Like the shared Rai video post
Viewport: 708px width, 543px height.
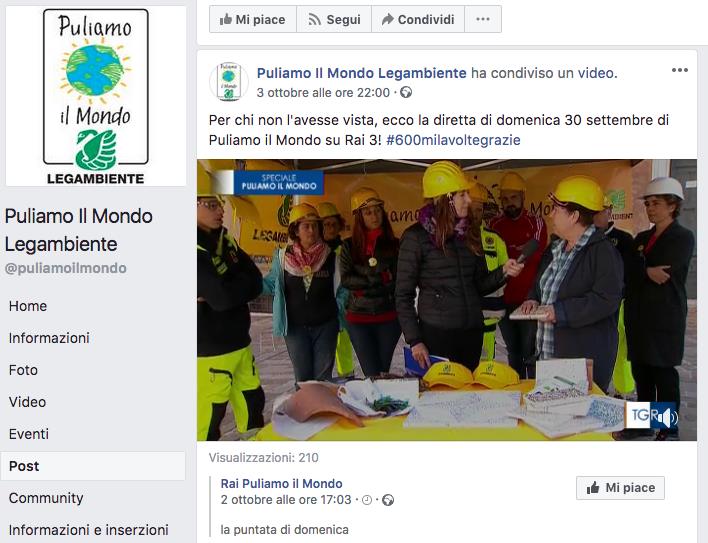(x=620, y=488)
